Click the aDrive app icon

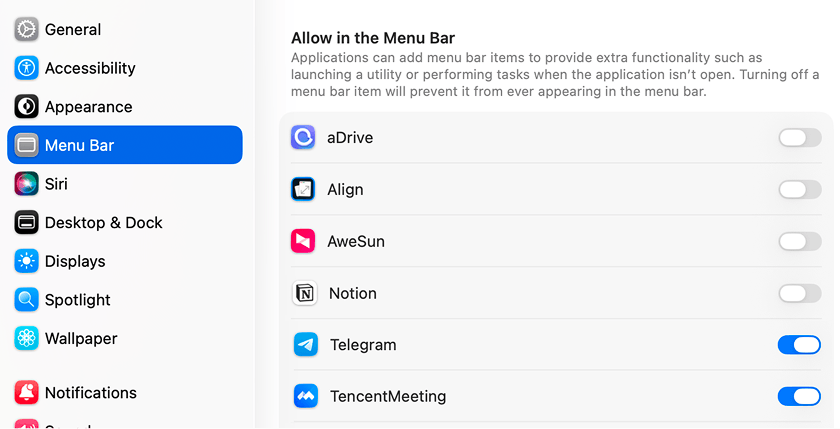(303, 137)
